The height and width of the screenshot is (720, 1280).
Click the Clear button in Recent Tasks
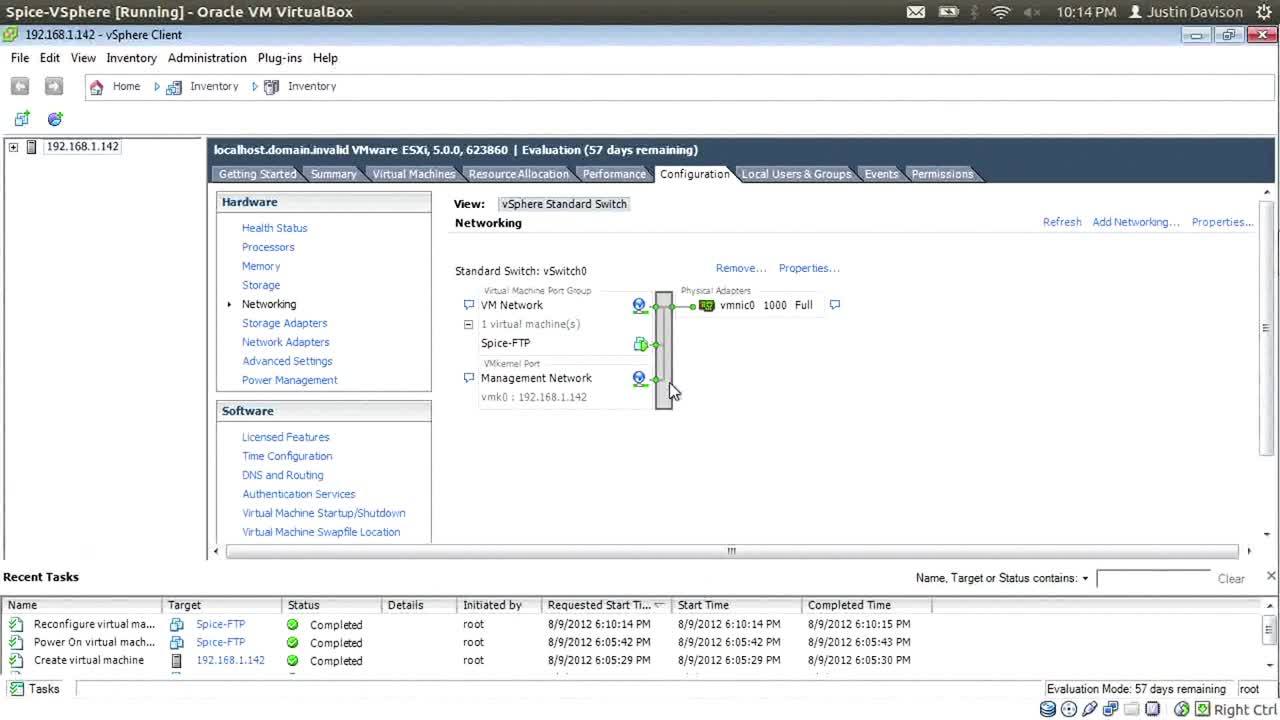[1231, 579]
